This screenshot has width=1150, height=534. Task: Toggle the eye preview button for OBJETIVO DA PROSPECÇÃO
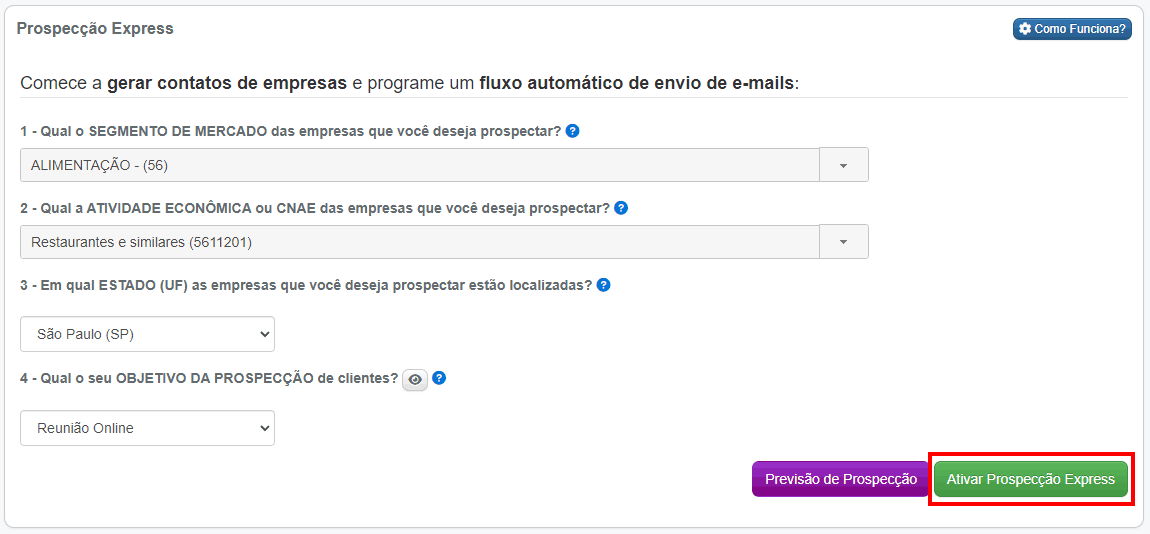[415, 380]
